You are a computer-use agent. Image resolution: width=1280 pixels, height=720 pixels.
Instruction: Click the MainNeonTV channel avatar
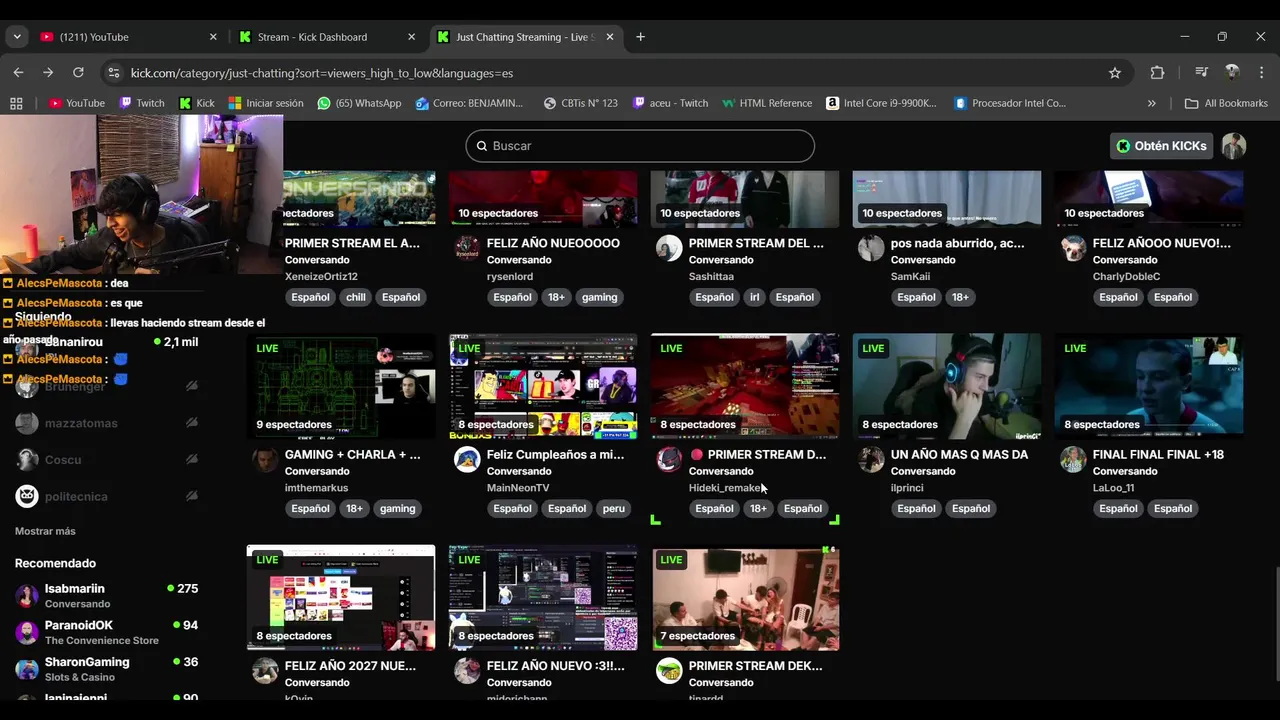click(x=467, y=459)
